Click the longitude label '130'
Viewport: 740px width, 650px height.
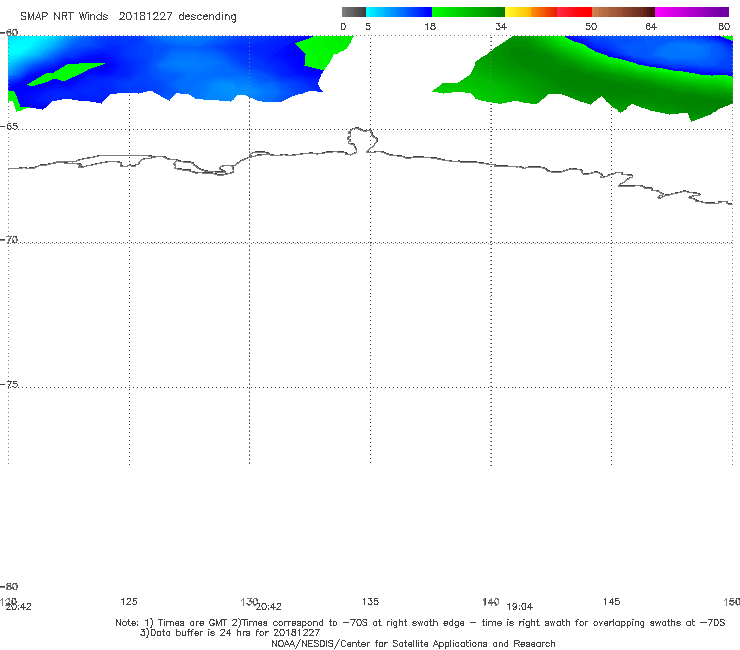coord(248,601)
